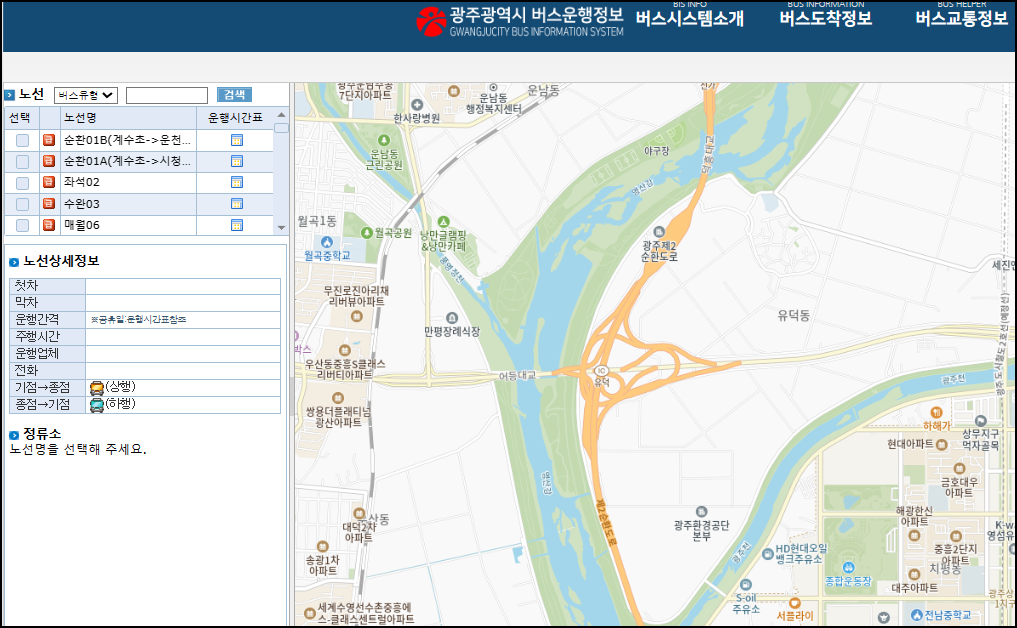Click the Gwangju bus information system logo
1017x628 pixels.
click(x=520, y=21)
